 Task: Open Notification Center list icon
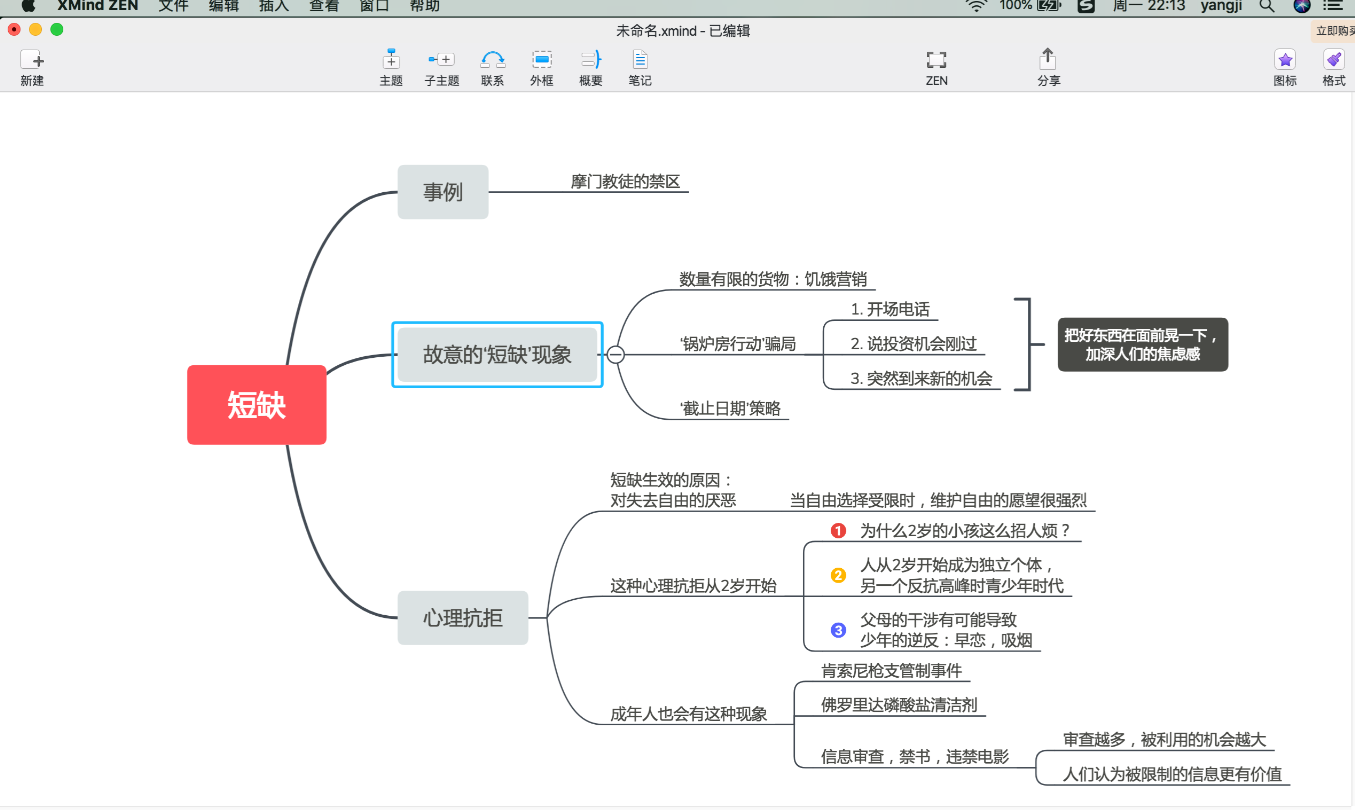(1333, 5)
